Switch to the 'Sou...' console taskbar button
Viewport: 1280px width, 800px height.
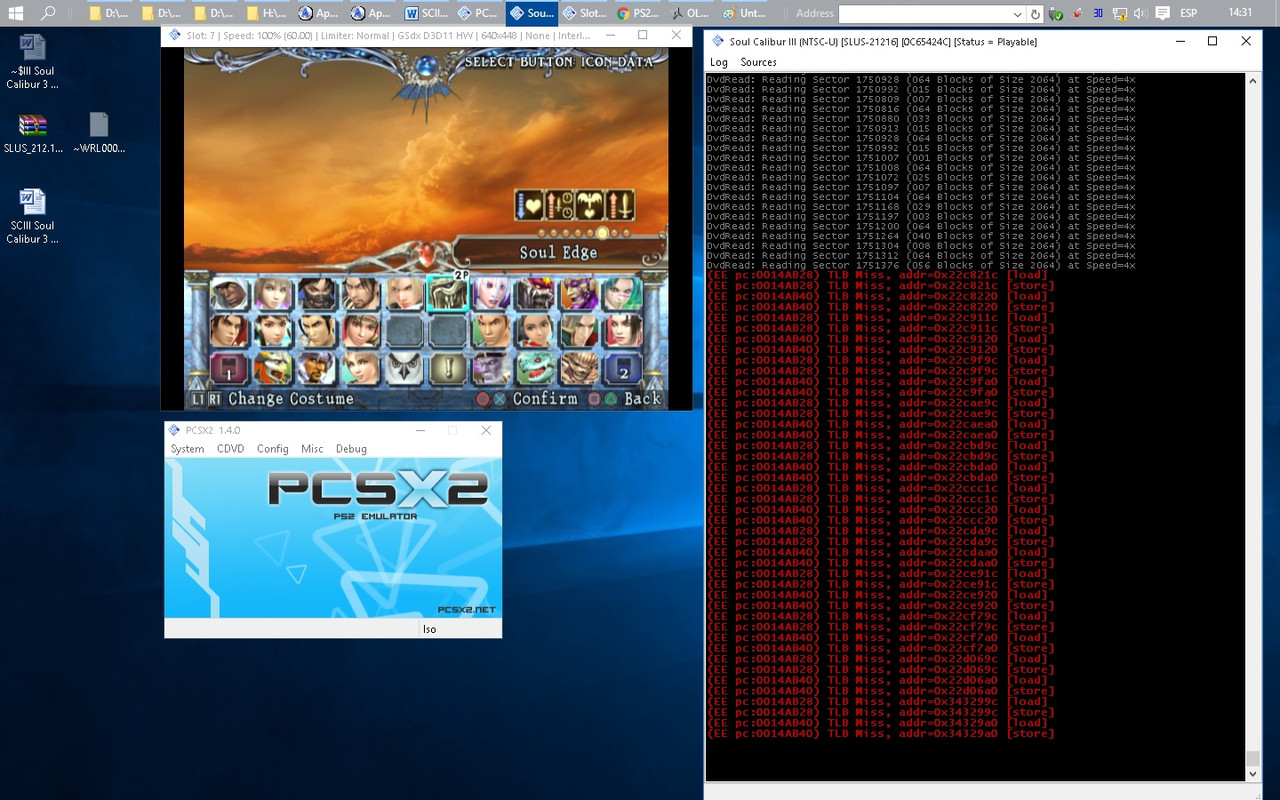pos(531,13)
